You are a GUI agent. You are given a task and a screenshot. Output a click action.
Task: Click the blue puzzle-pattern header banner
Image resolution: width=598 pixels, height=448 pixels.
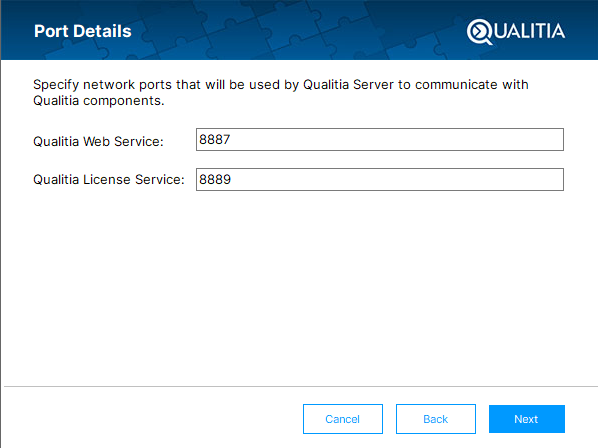(299, 30)
